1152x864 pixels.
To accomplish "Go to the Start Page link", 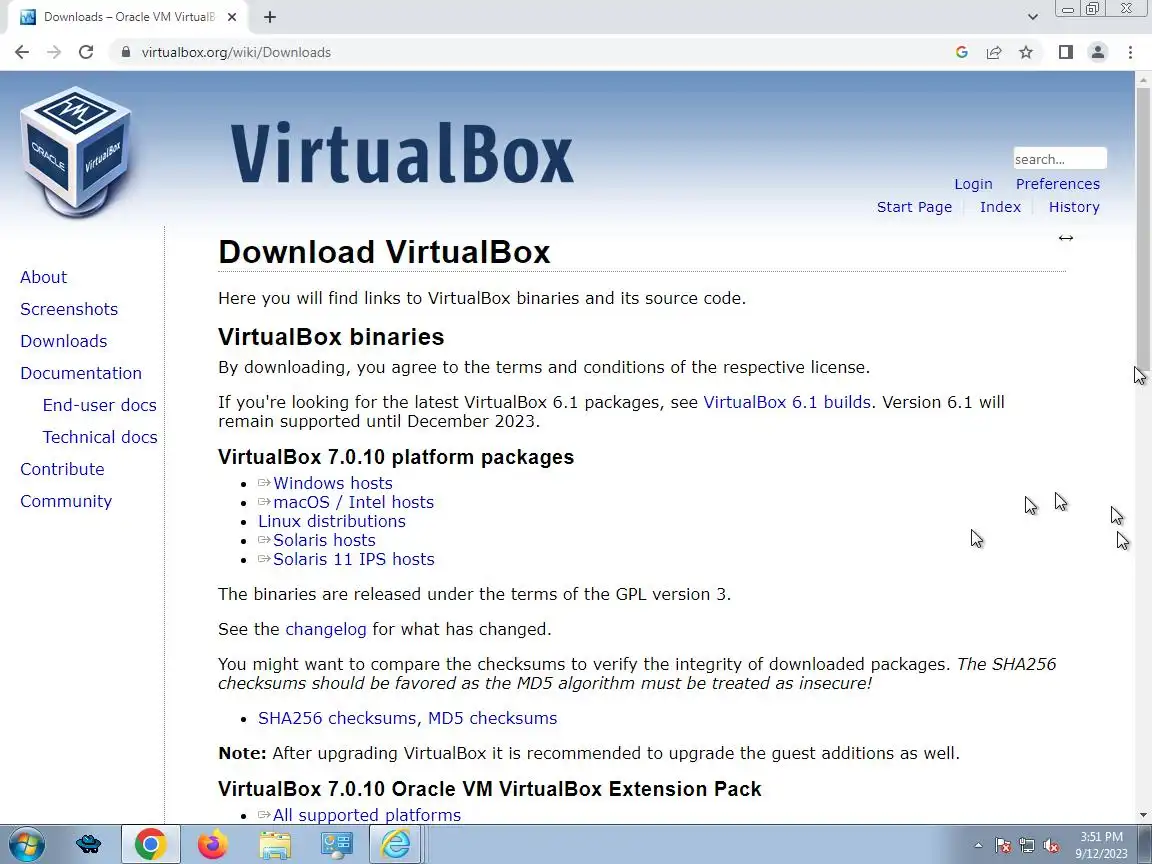I will pos(914,207).
